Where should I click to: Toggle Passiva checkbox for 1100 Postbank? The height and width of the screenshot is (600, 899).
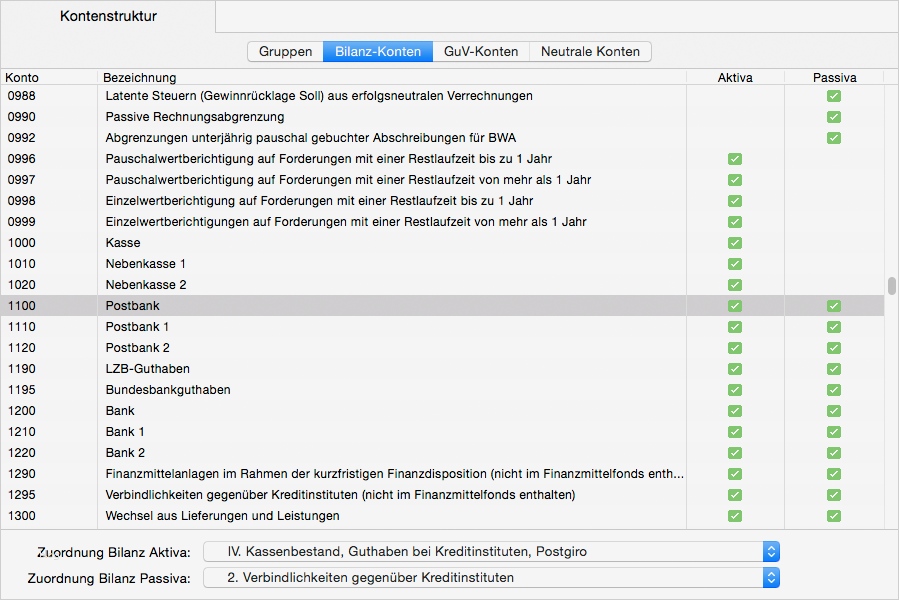pyautogui.click(x=834, y=306)
